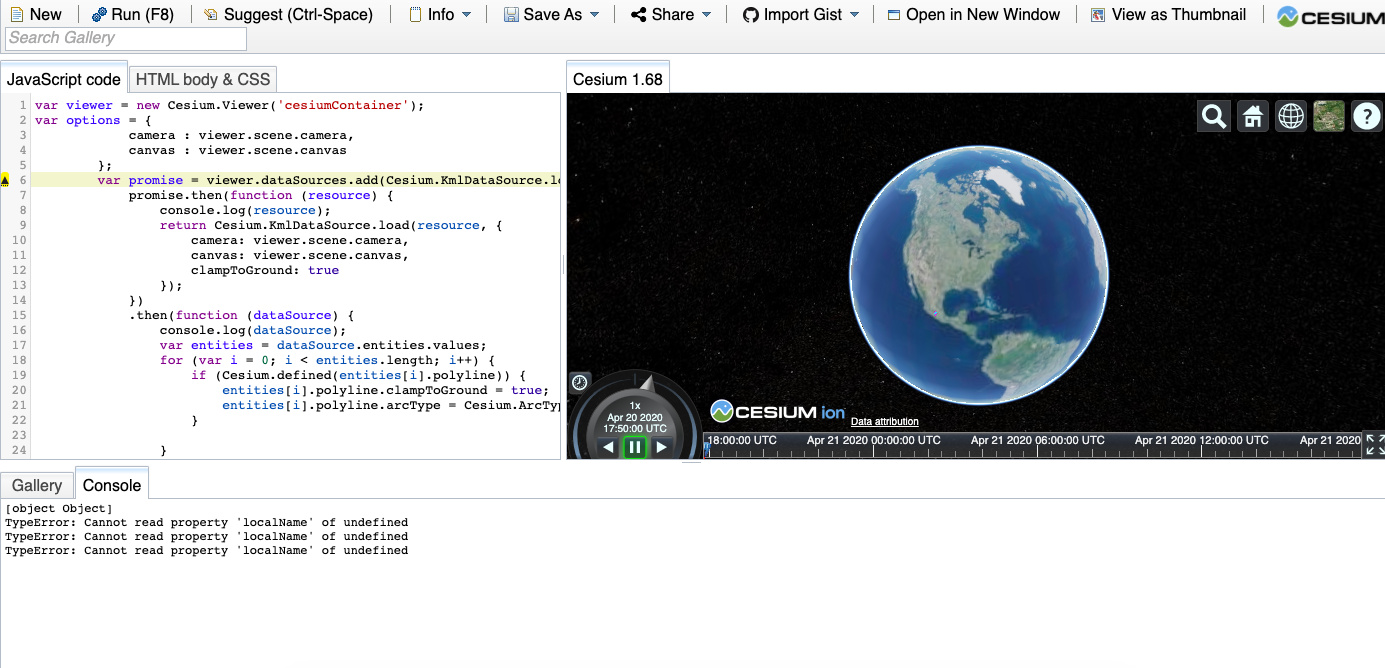1385x668 pixels.
Task: Click line number 15 in the gutter
Action: coord(20,315)
